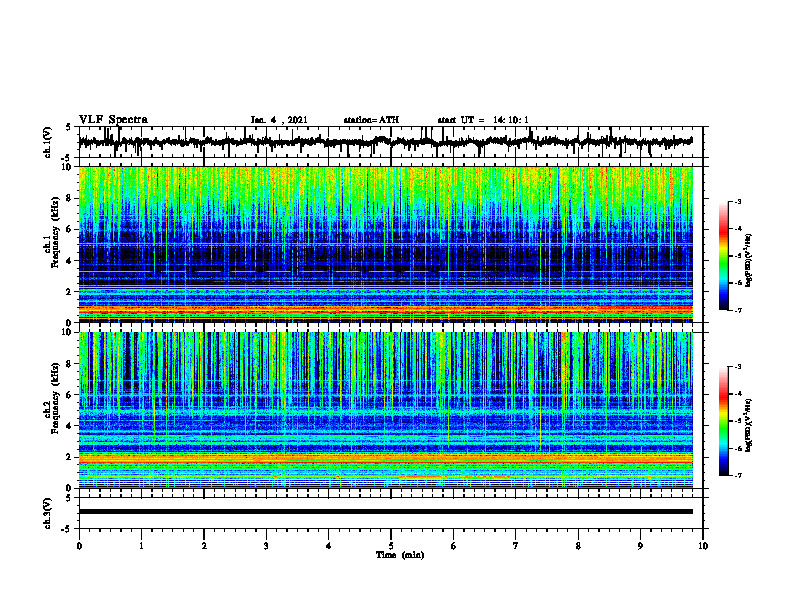Screen dimensions: 792x612
Task: Select the date "Jan. 4, 2021" in header
Action: [279, 120]
